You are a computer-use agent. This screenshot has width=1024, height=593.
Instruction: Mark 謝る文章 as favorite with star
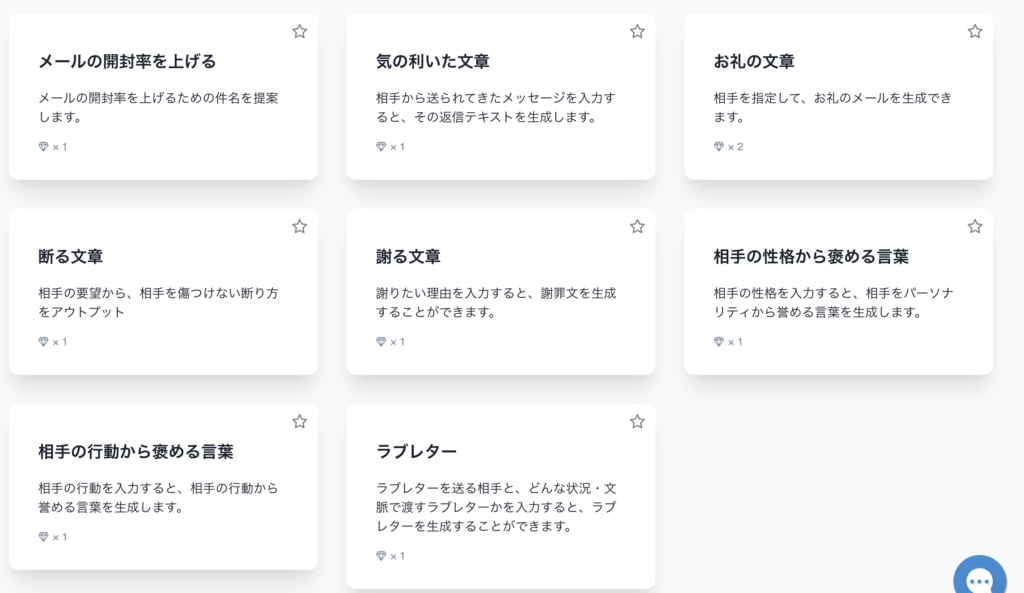pyautogui.click(x=637, y=227)
